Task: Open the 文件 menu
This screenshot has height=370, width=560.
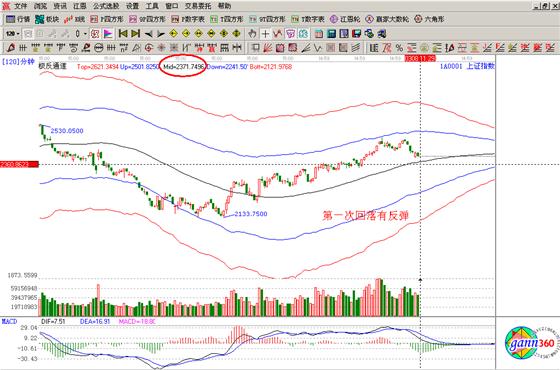Action: (20, 6)
